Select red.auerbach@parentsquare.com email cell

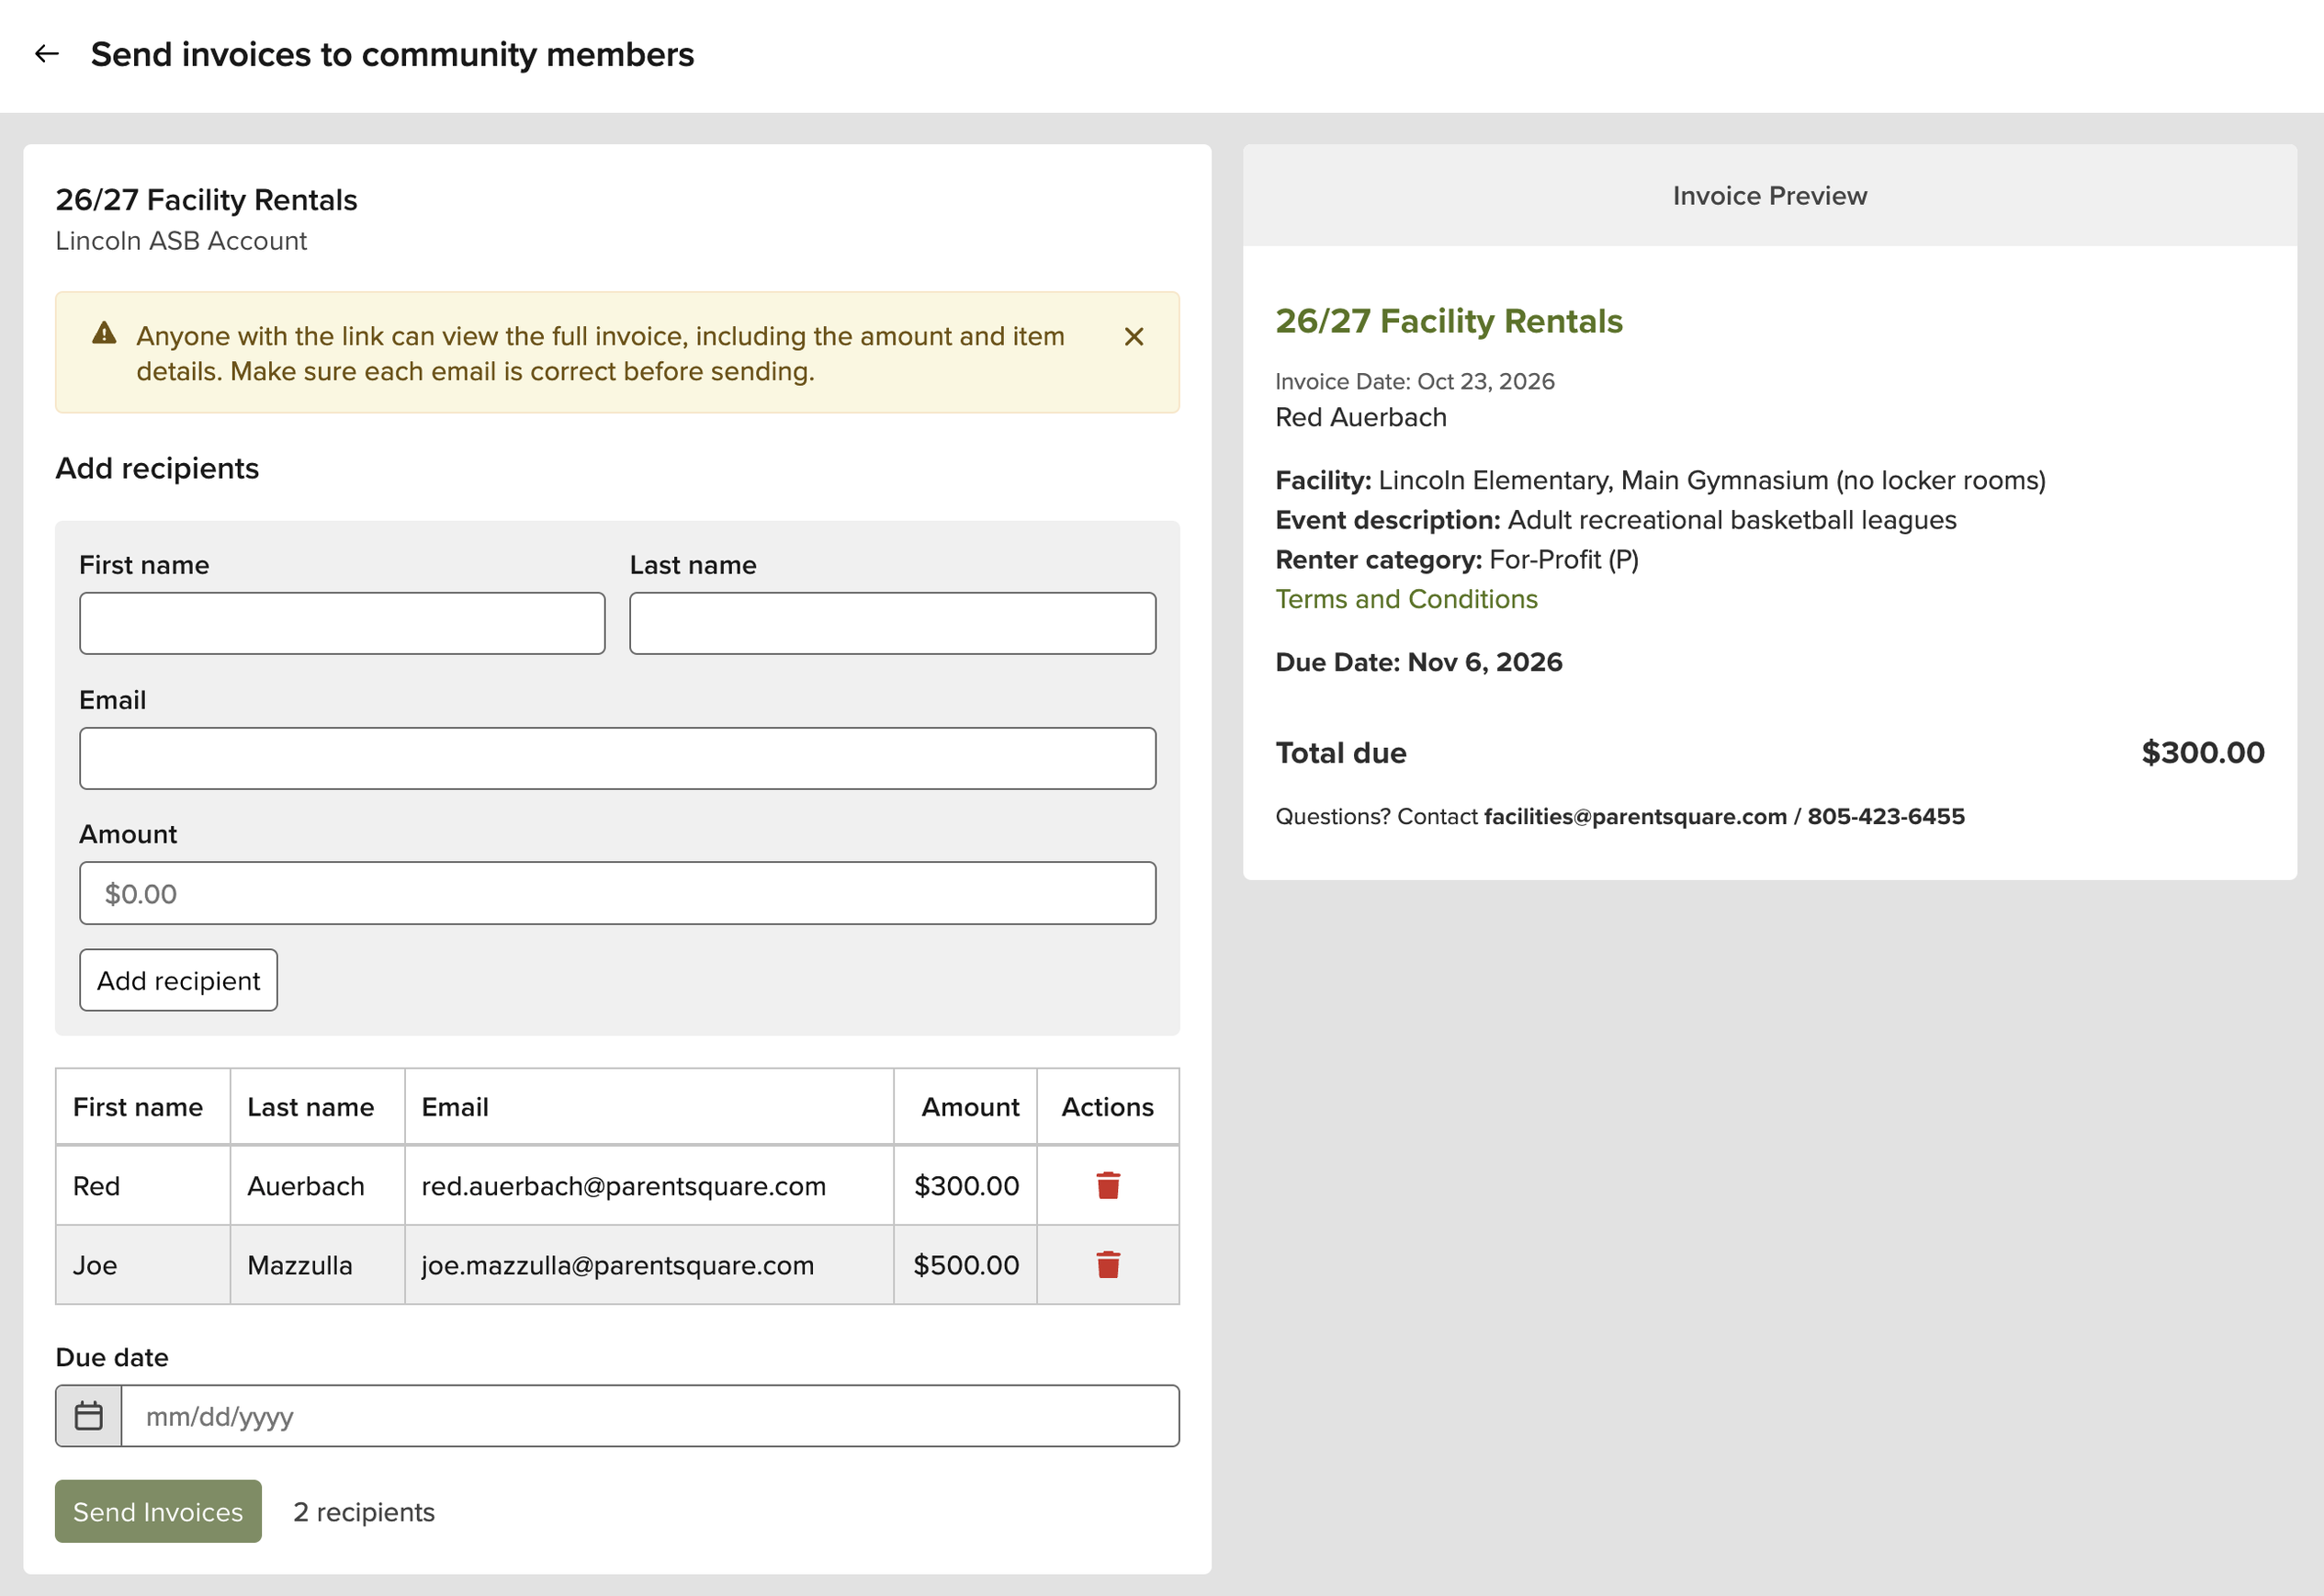[649, 1186]
